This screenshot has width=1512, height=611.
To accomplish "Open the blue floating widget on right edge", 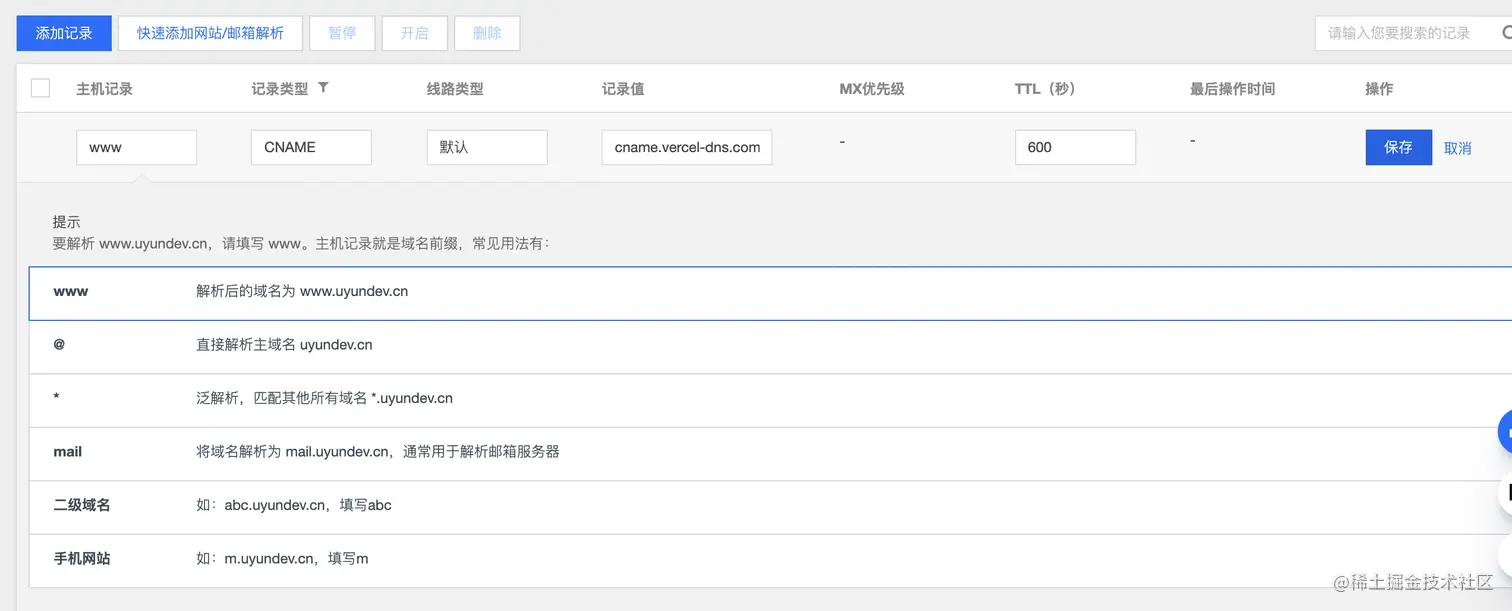I will coord(1505,432).
